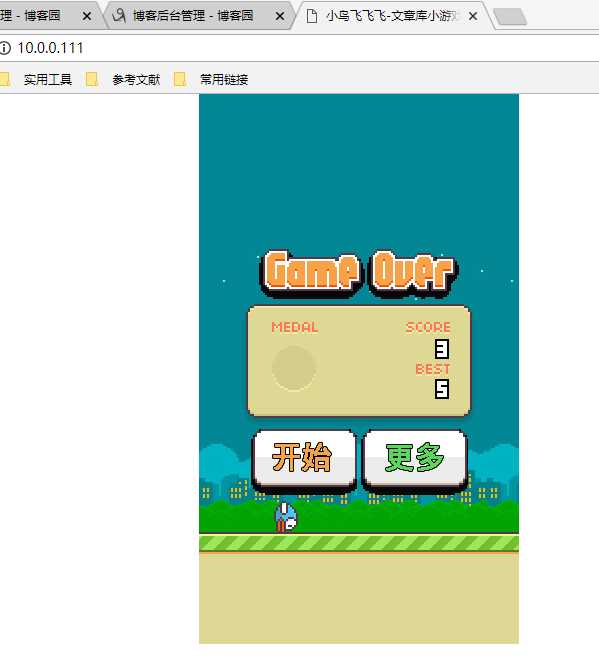Click the SCORE label

(x=428, y=327)
